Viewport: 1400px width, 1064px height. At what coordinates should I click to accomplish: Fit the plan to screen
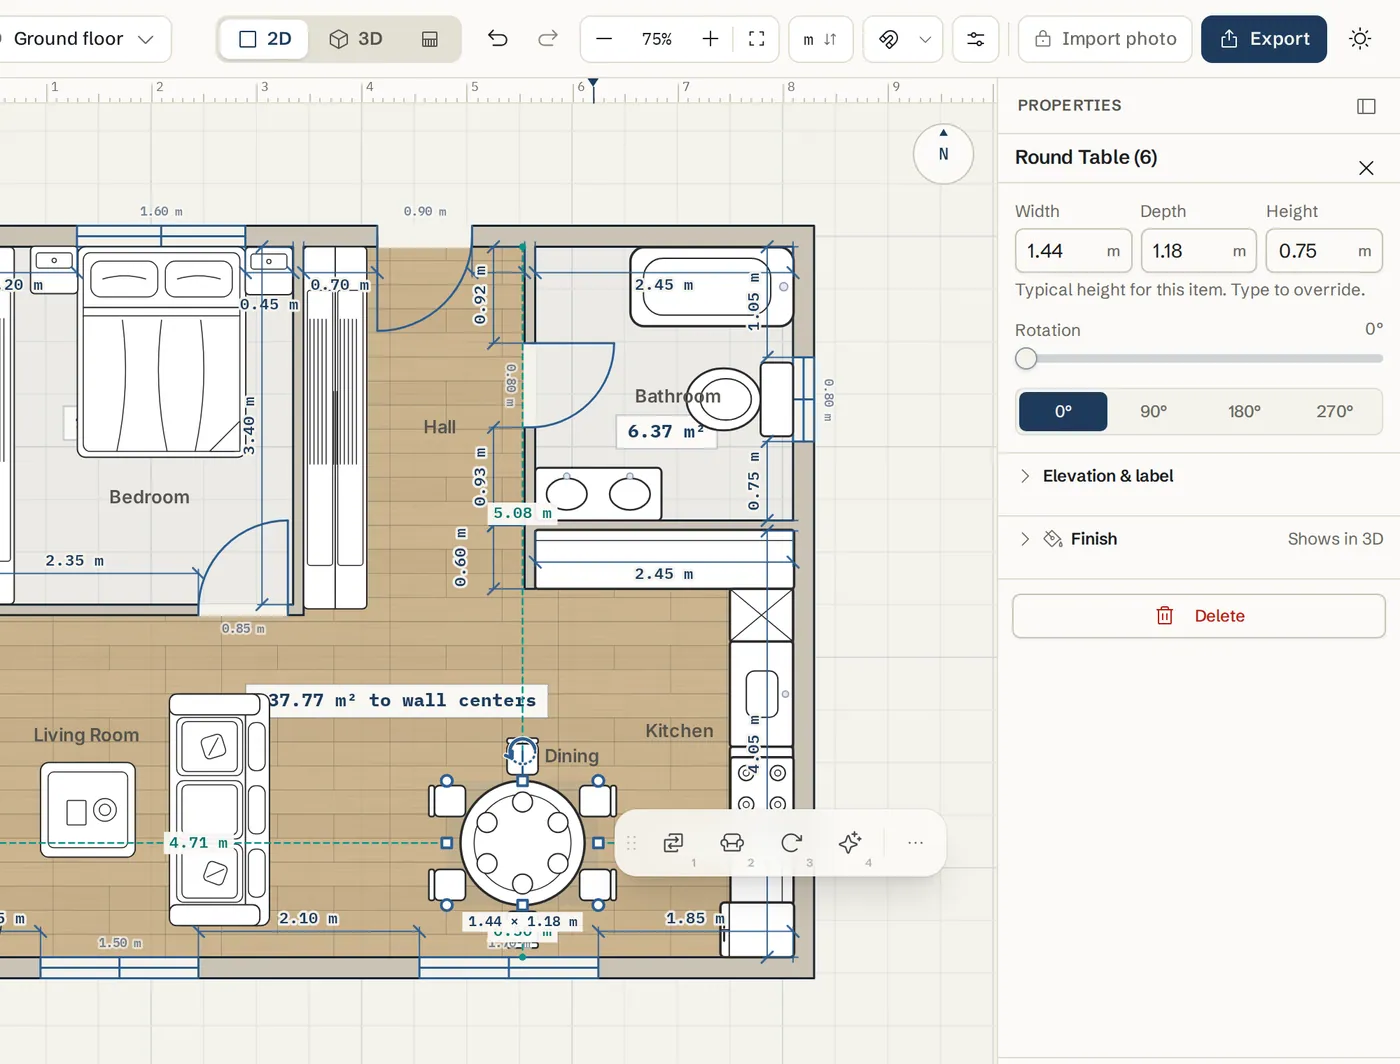point(757,39)
